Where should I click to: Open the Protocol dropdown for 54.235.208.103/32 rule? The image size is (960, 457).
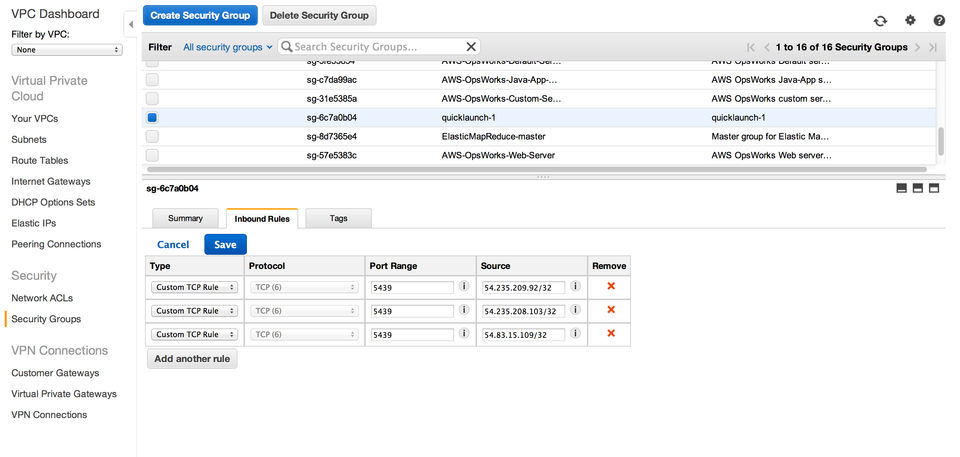coord(304,311)
